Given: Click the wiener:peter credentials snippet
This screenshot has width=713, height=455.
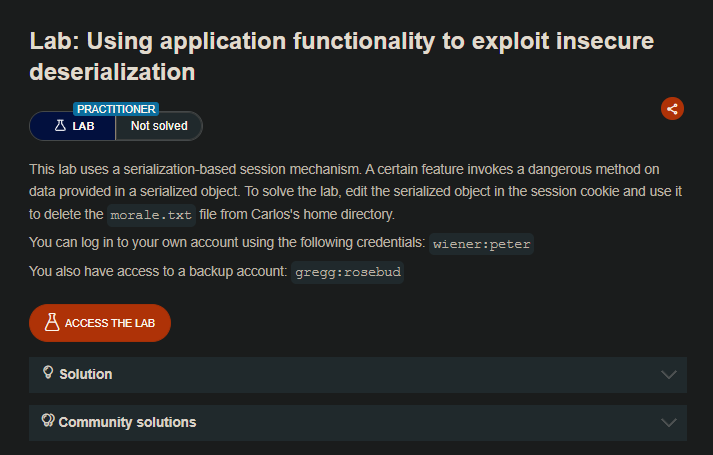Looking at the screenshot, I should (481, 244).
